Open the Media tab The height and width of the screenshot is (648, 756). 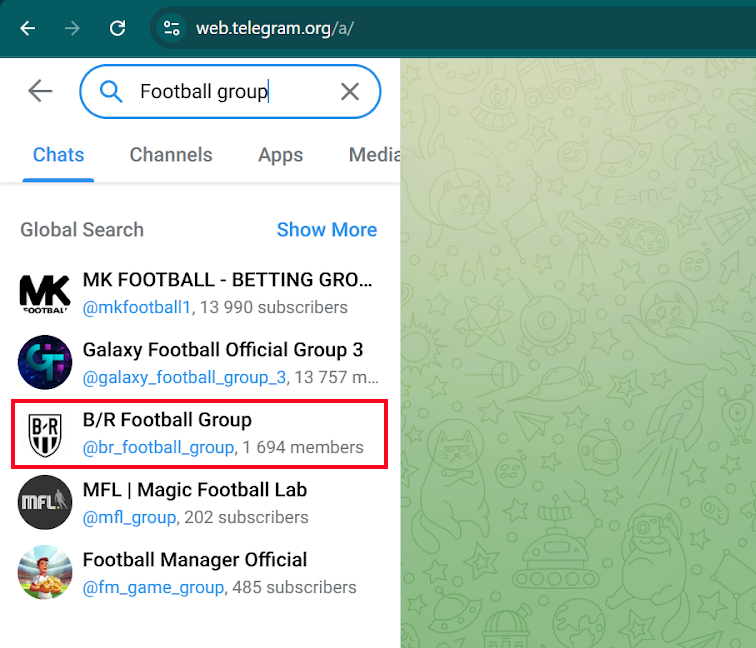pyautogui.click(x=375, y=155)
